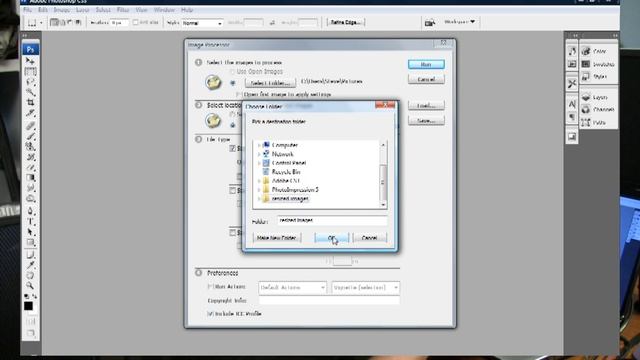Open the Edit menu
This screenshot has height=360, width=640.
[x=42, y=10]
